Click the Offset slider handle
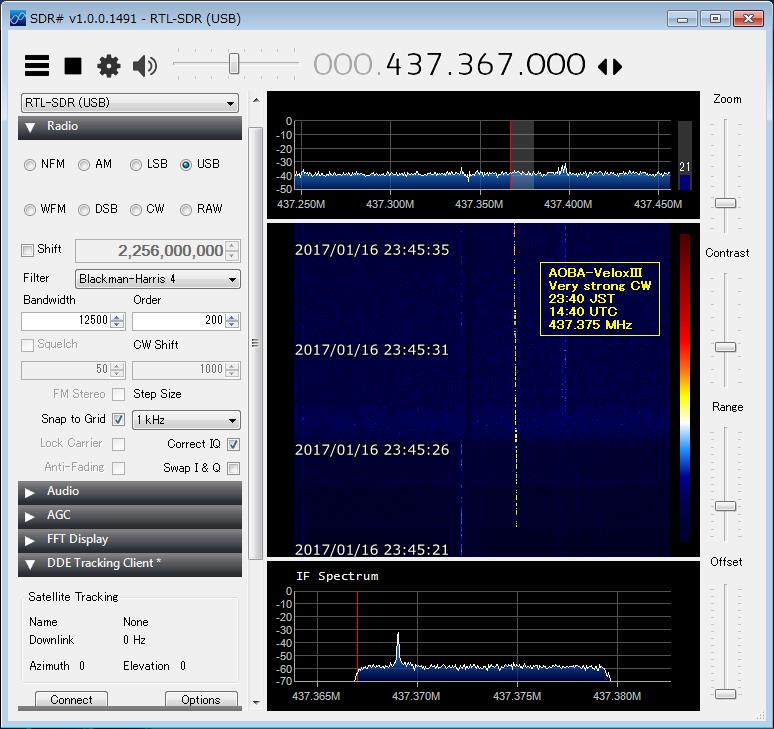774x729 pixels. click(726, 694)
